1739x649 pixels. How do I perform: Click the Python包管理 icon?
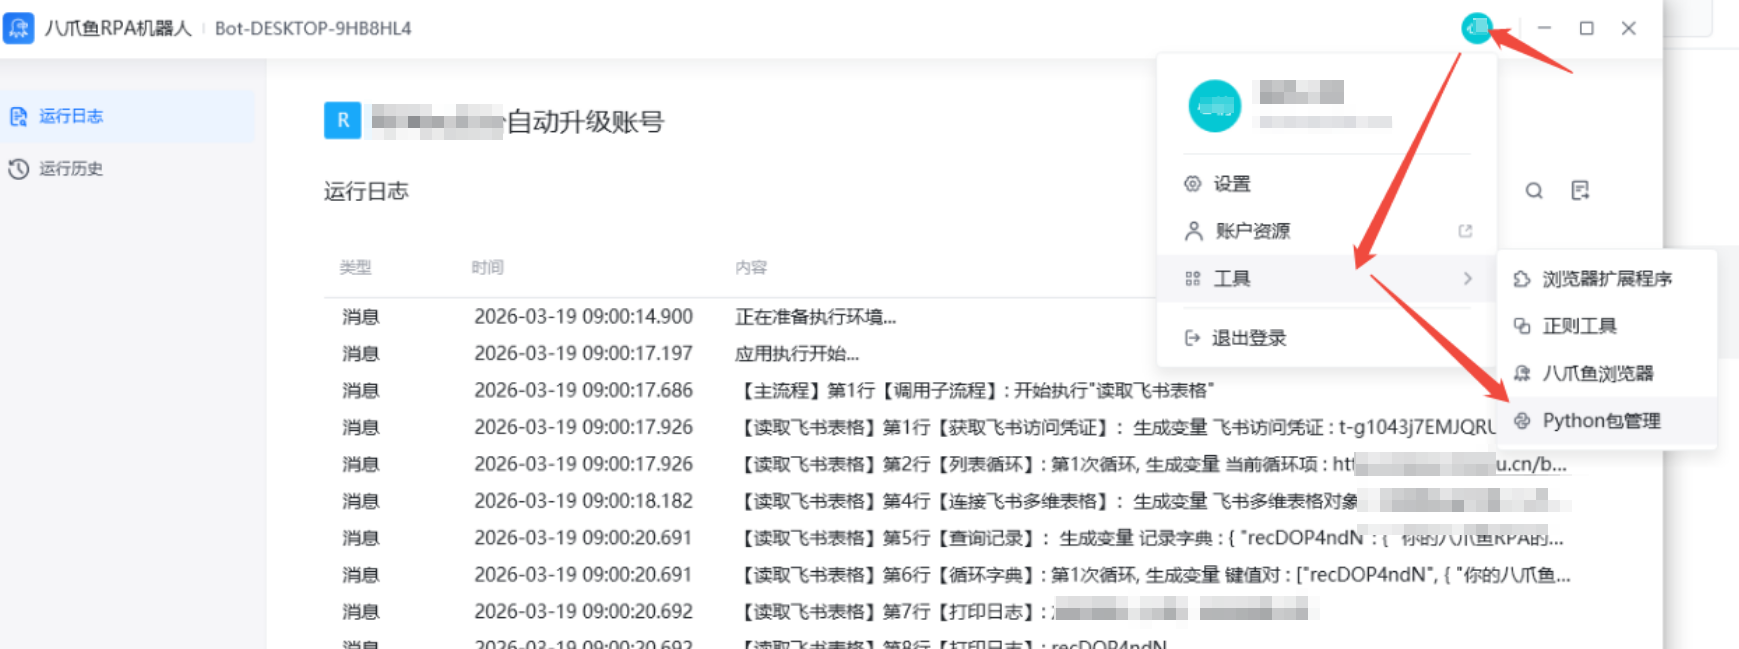pos(1522,421)
